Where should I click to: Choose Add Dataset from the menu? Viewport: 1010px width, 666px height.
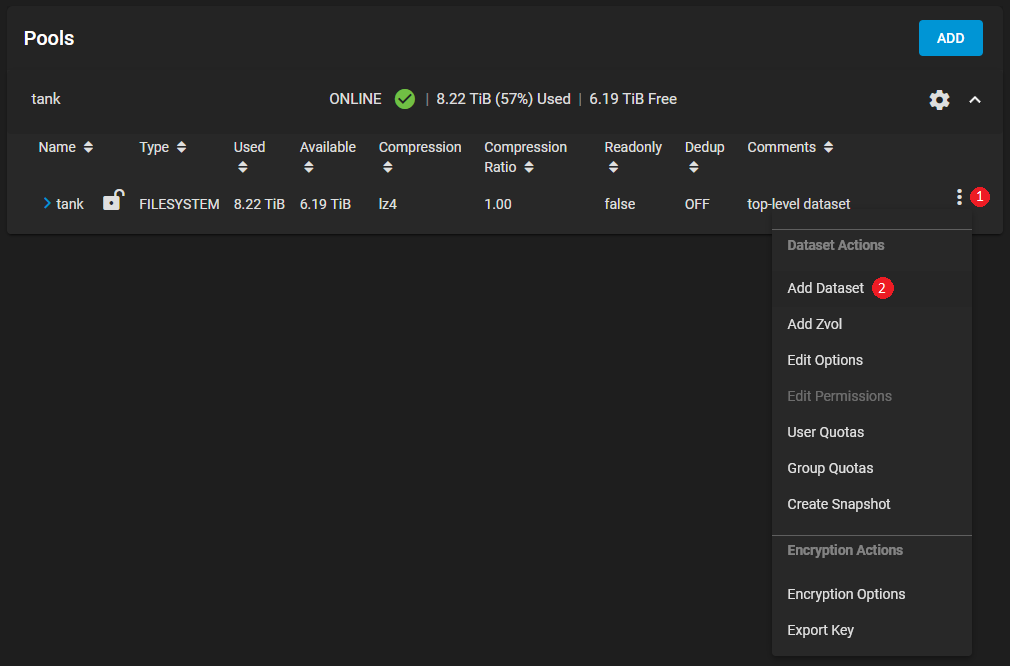coord(825,288)
